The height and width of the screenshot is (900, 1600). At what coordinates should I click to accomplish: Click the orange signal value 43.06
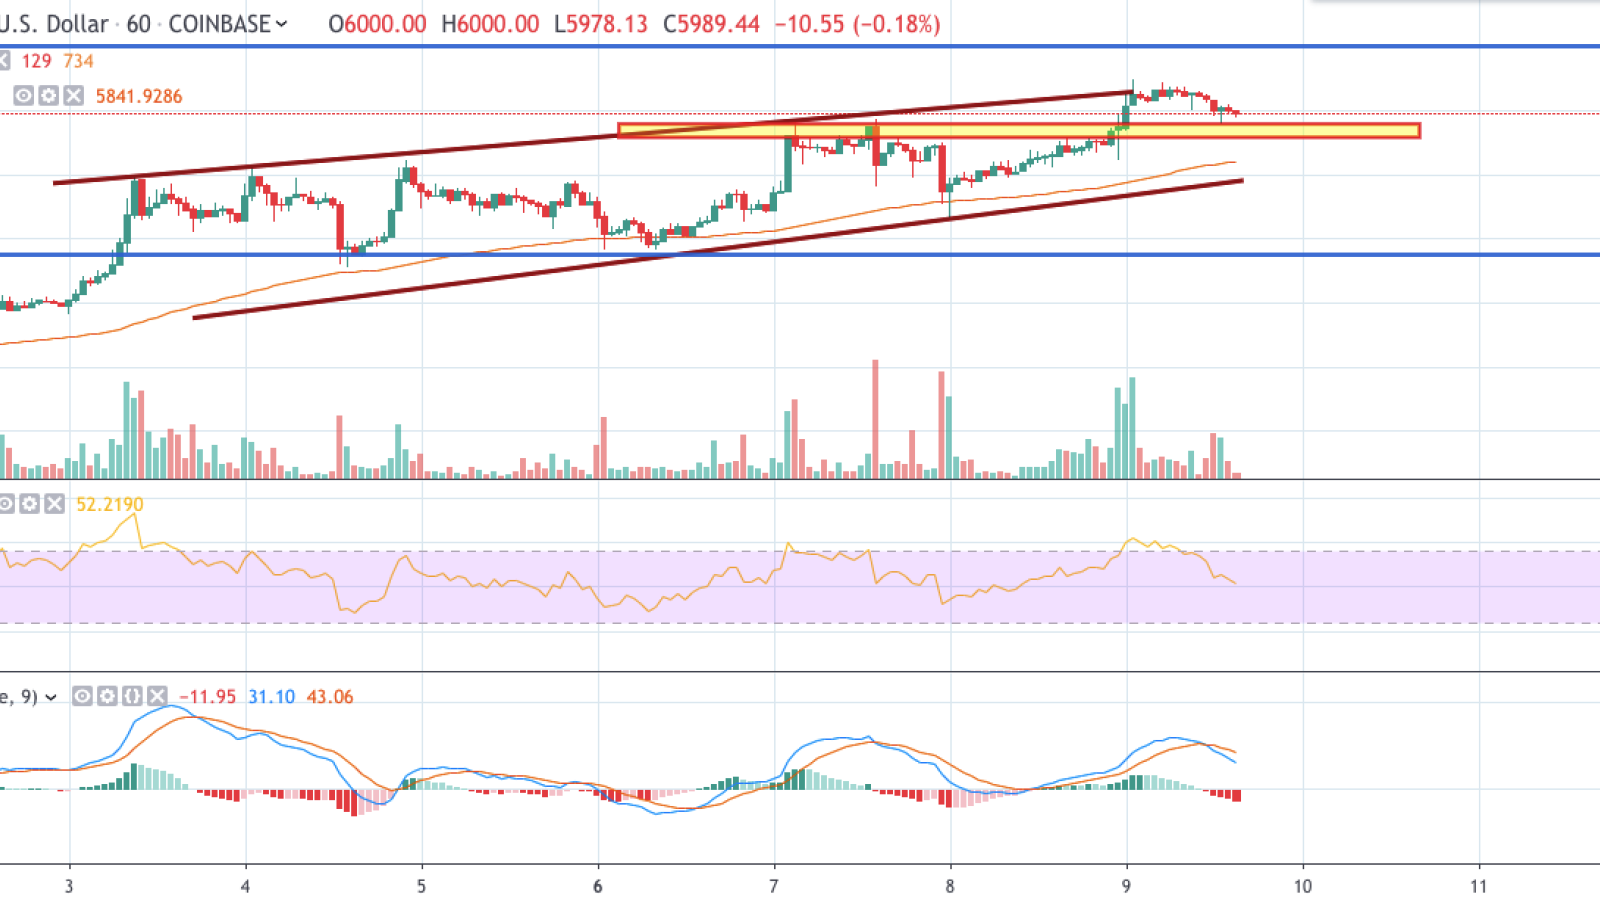click(x=330, y=696)
